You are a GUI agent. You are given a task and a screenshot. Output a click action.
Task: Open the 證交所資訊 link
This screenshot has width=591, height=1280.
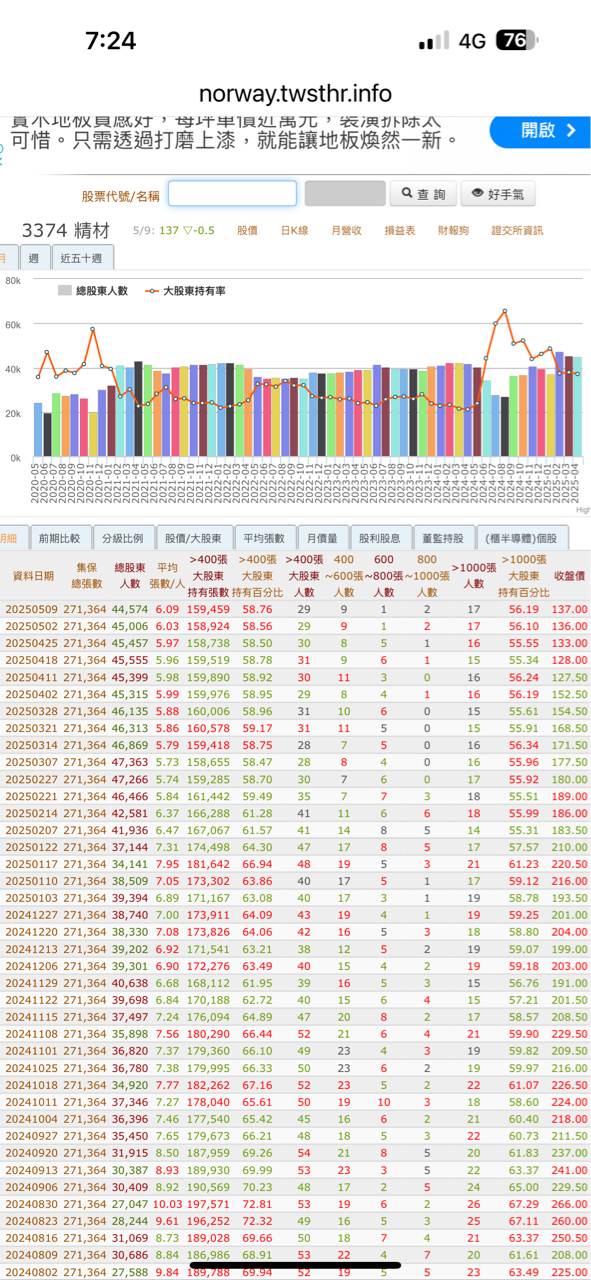point(517,231)
